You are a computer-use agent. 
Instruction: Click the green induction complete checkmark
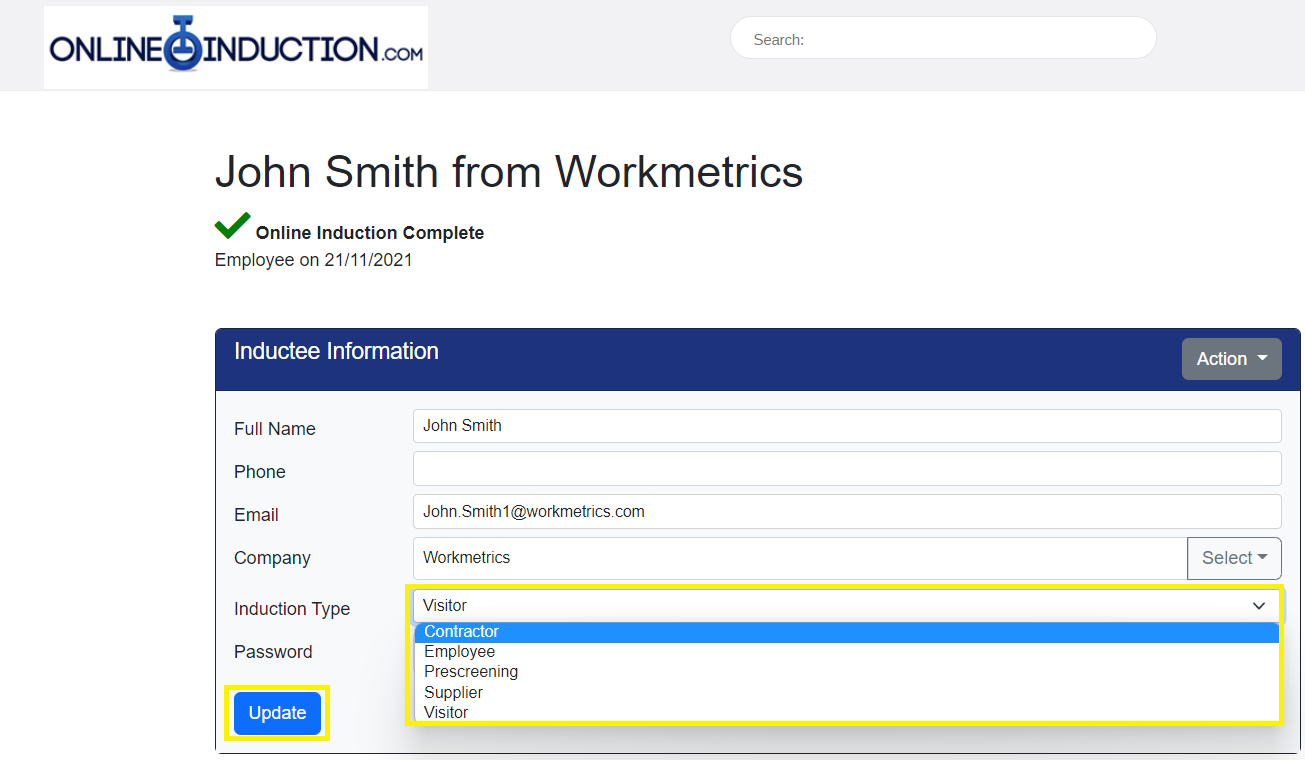click(x=232, y=226)
